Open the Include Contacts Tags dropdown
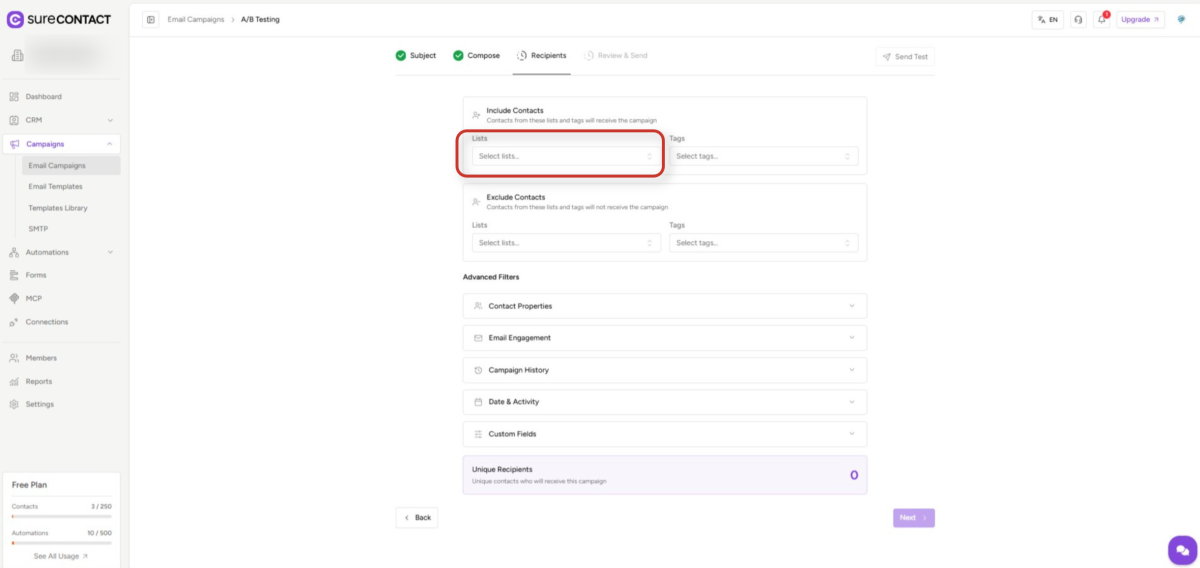Screen dimensions: 1200x568 (x=764, y=156)
